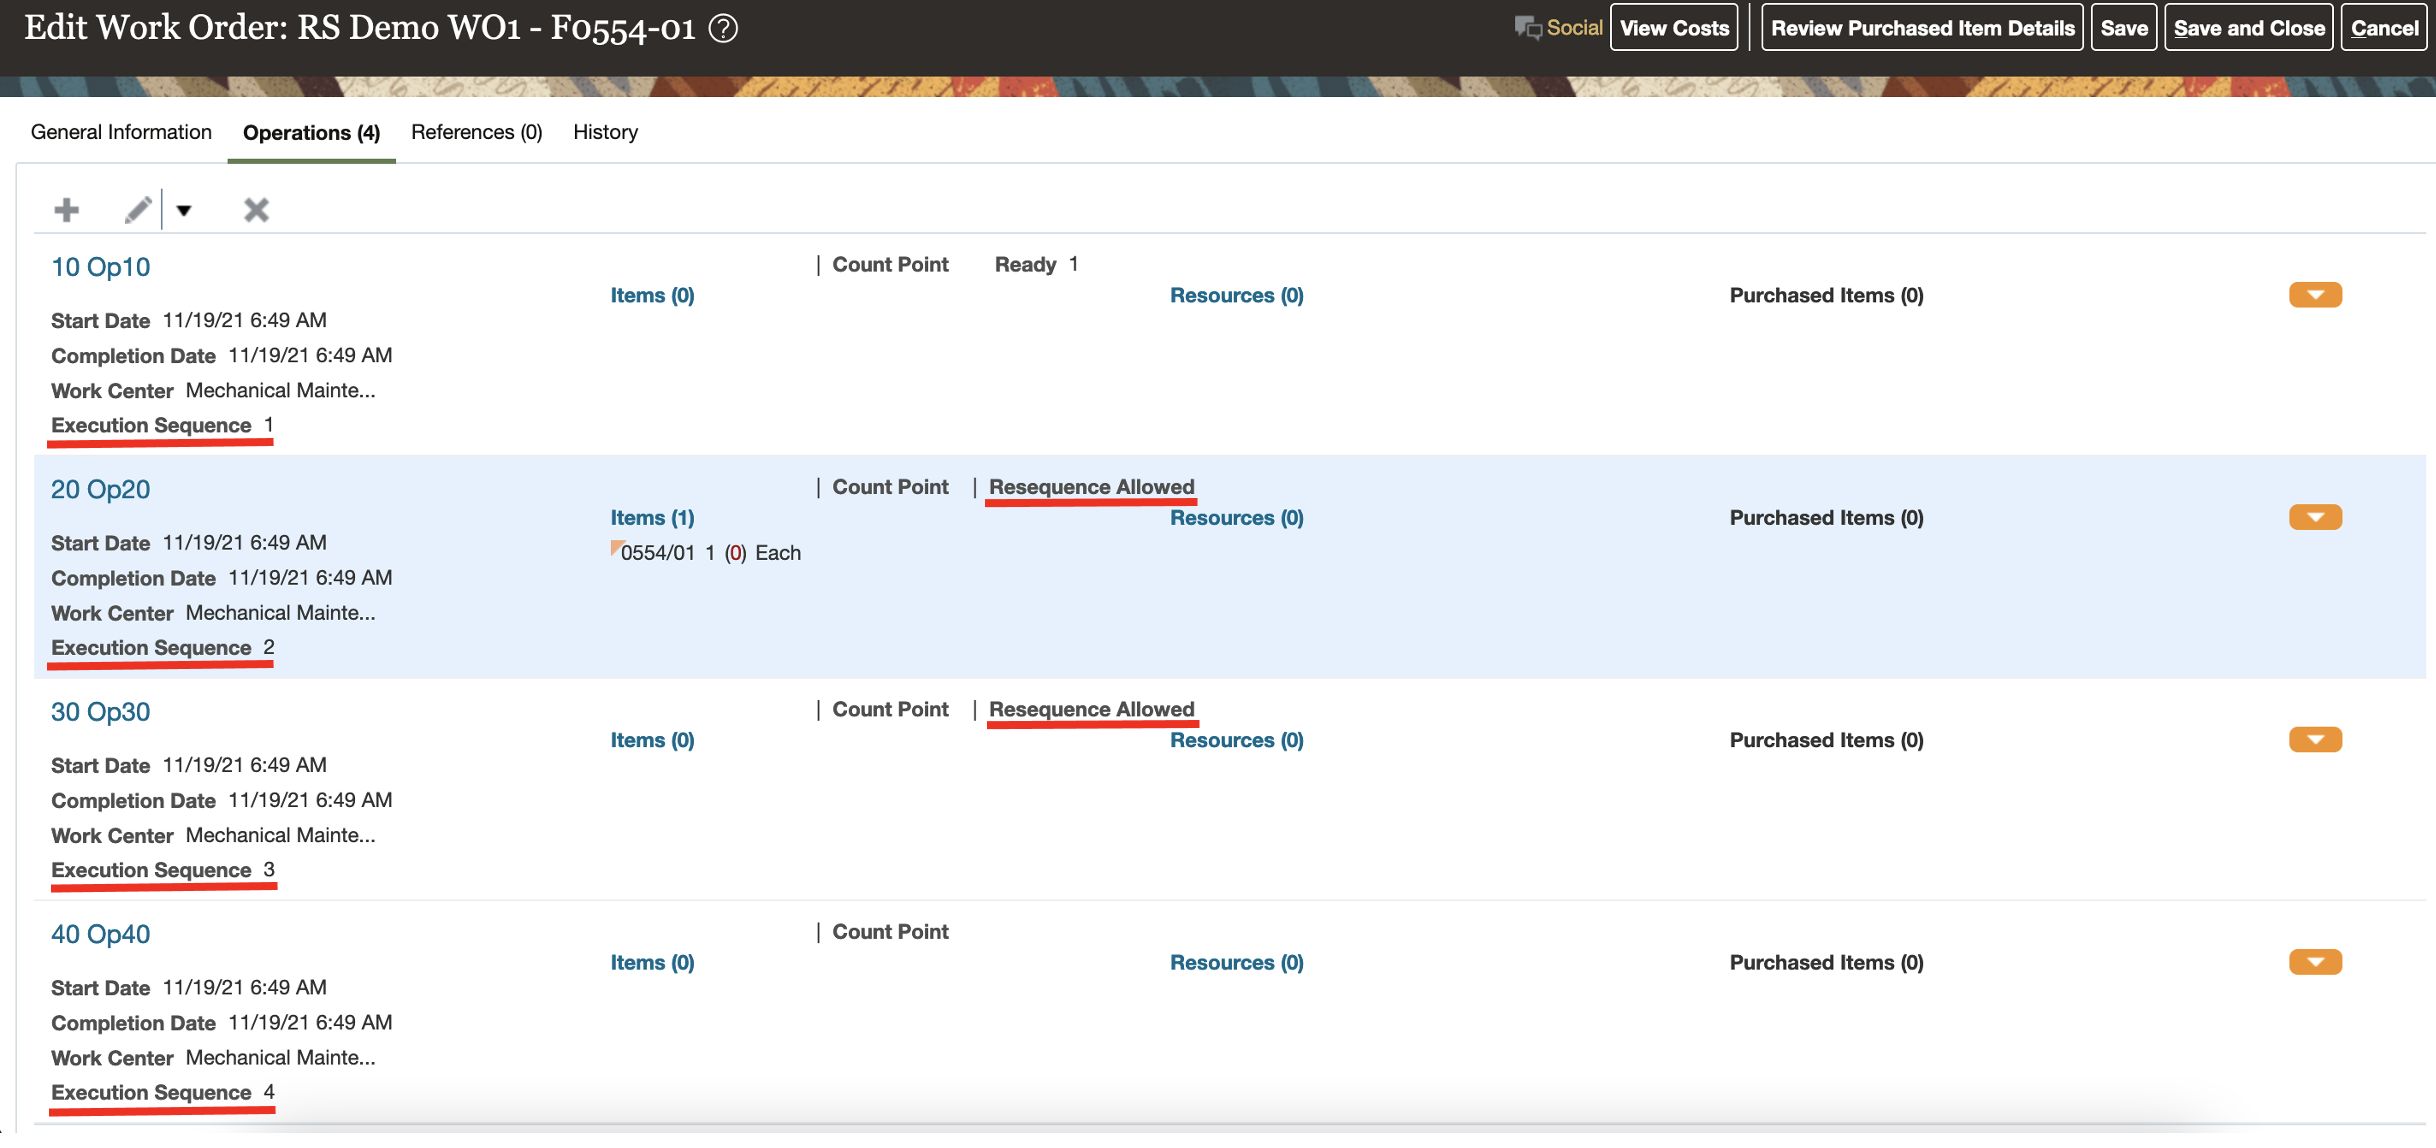This screenshot has width=2436, height=1148.
Task: Click the Cancel button
Action: (x=2384, y=28)
